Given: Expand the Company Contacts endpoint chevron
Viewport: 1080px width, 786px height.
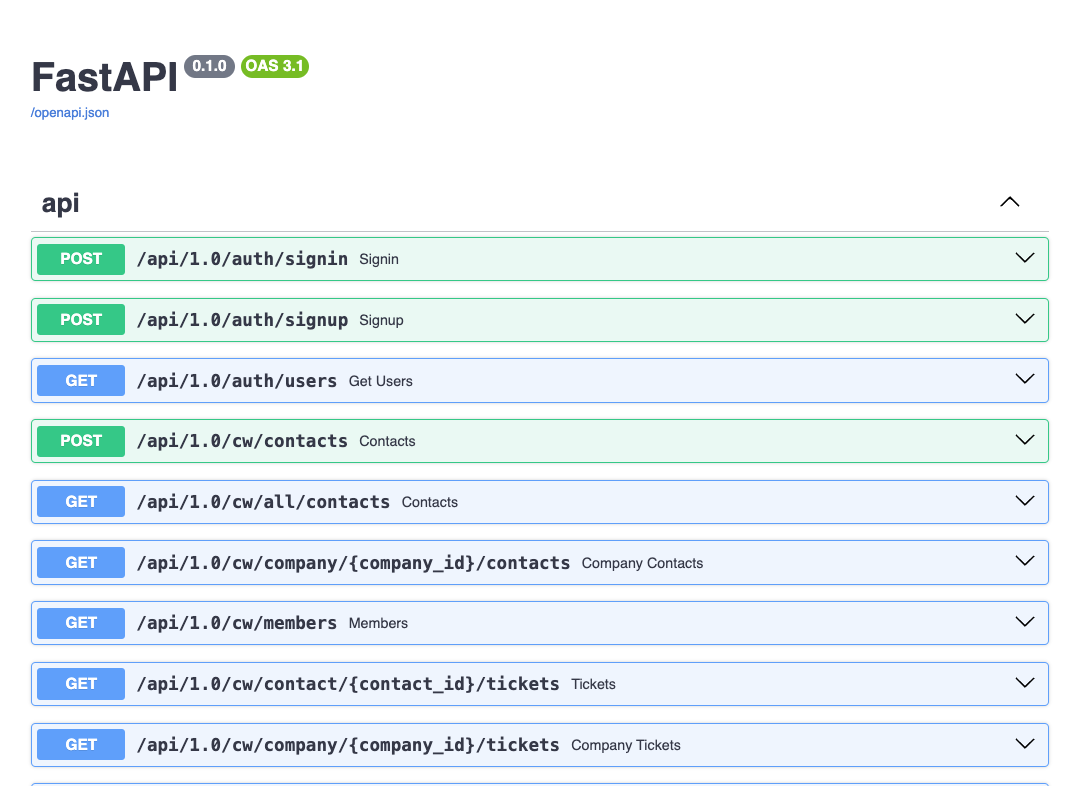Looking at the screenshot, I should point(1025,561).
